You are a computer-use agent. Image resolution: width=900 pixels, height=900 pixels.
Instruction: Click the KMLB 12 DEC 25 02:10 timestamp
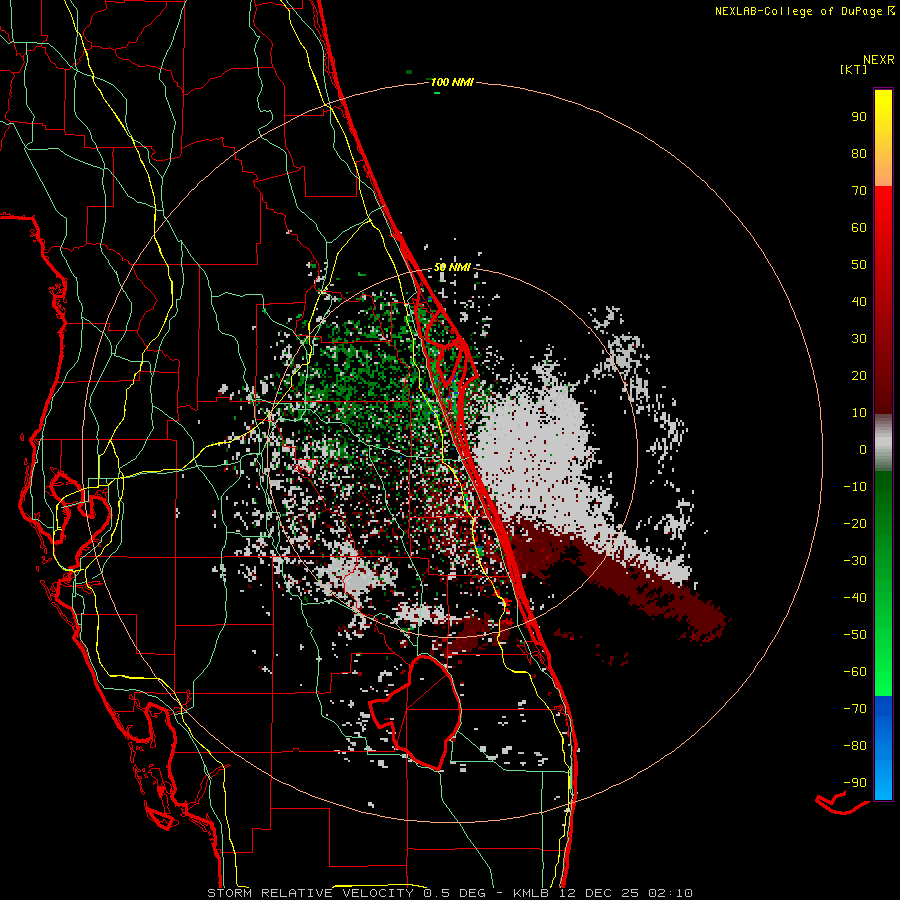[603, 893]
